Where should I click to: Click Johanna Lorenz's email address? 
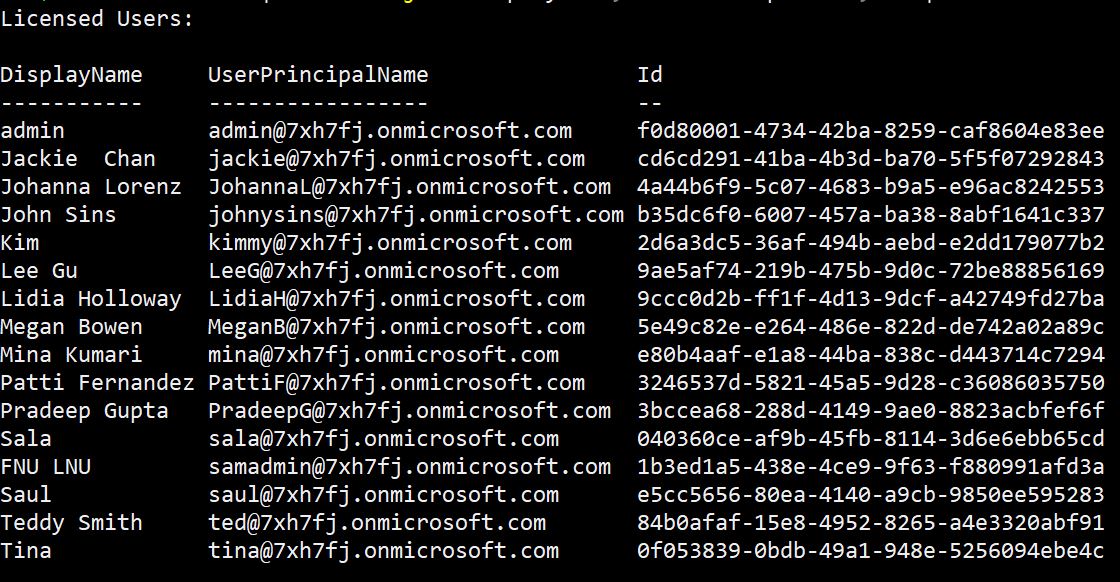409,187
